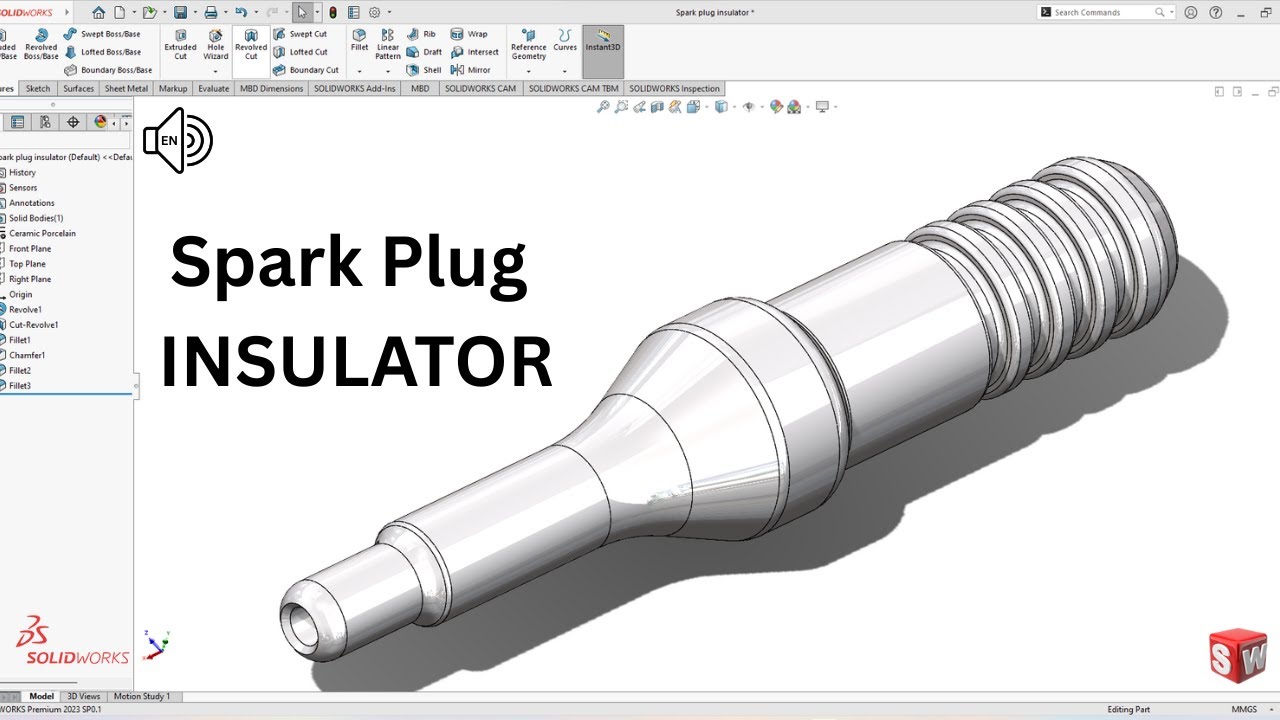The width and height of the screenshot is (1280, 720).
Task: Switch to the Sketch tab
Action: [x=38, y=88]
